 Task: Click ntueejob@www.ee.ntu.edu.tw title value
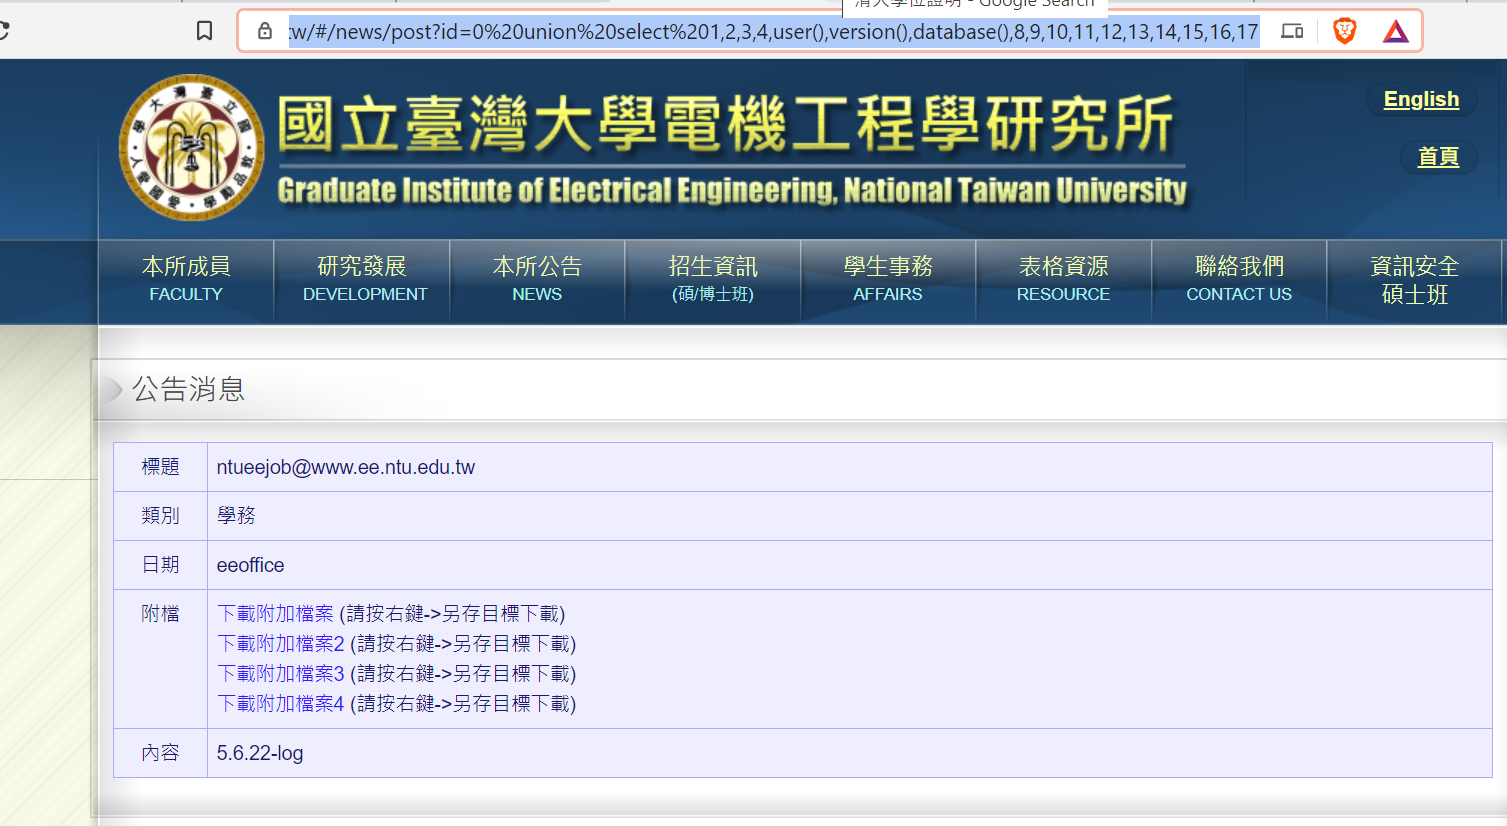(x=346, y=467)
